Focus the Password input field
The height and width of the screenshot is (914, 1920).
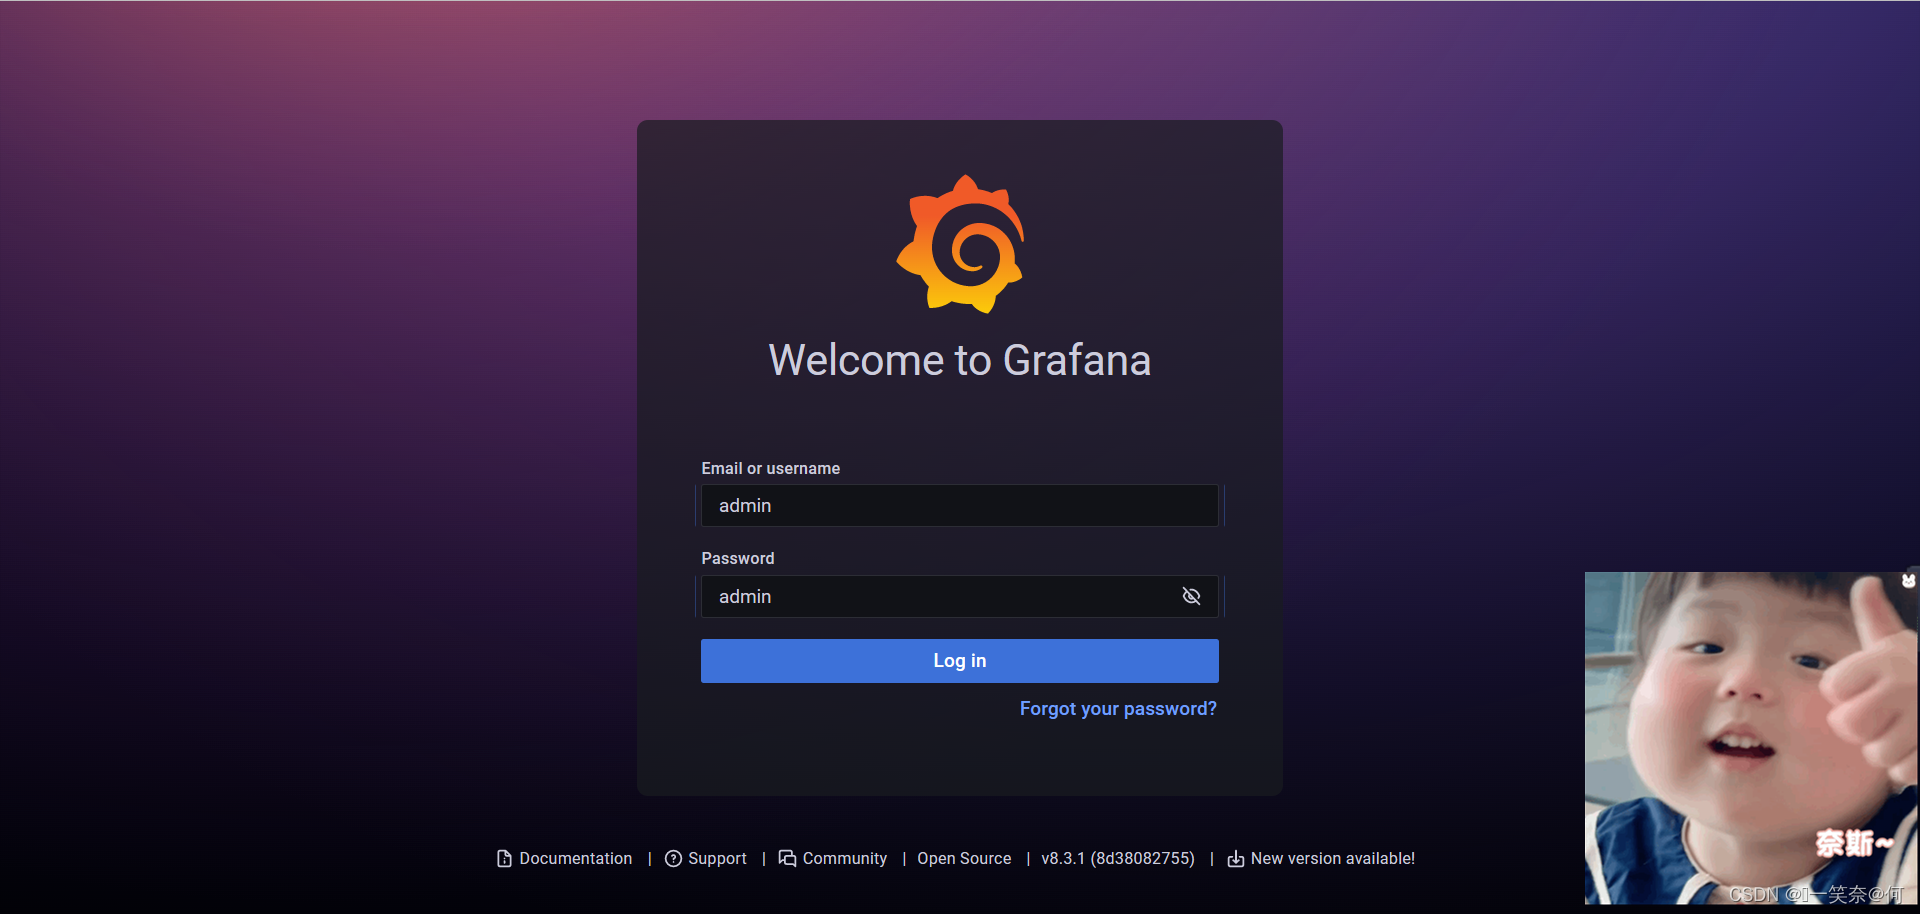point(960,596)
